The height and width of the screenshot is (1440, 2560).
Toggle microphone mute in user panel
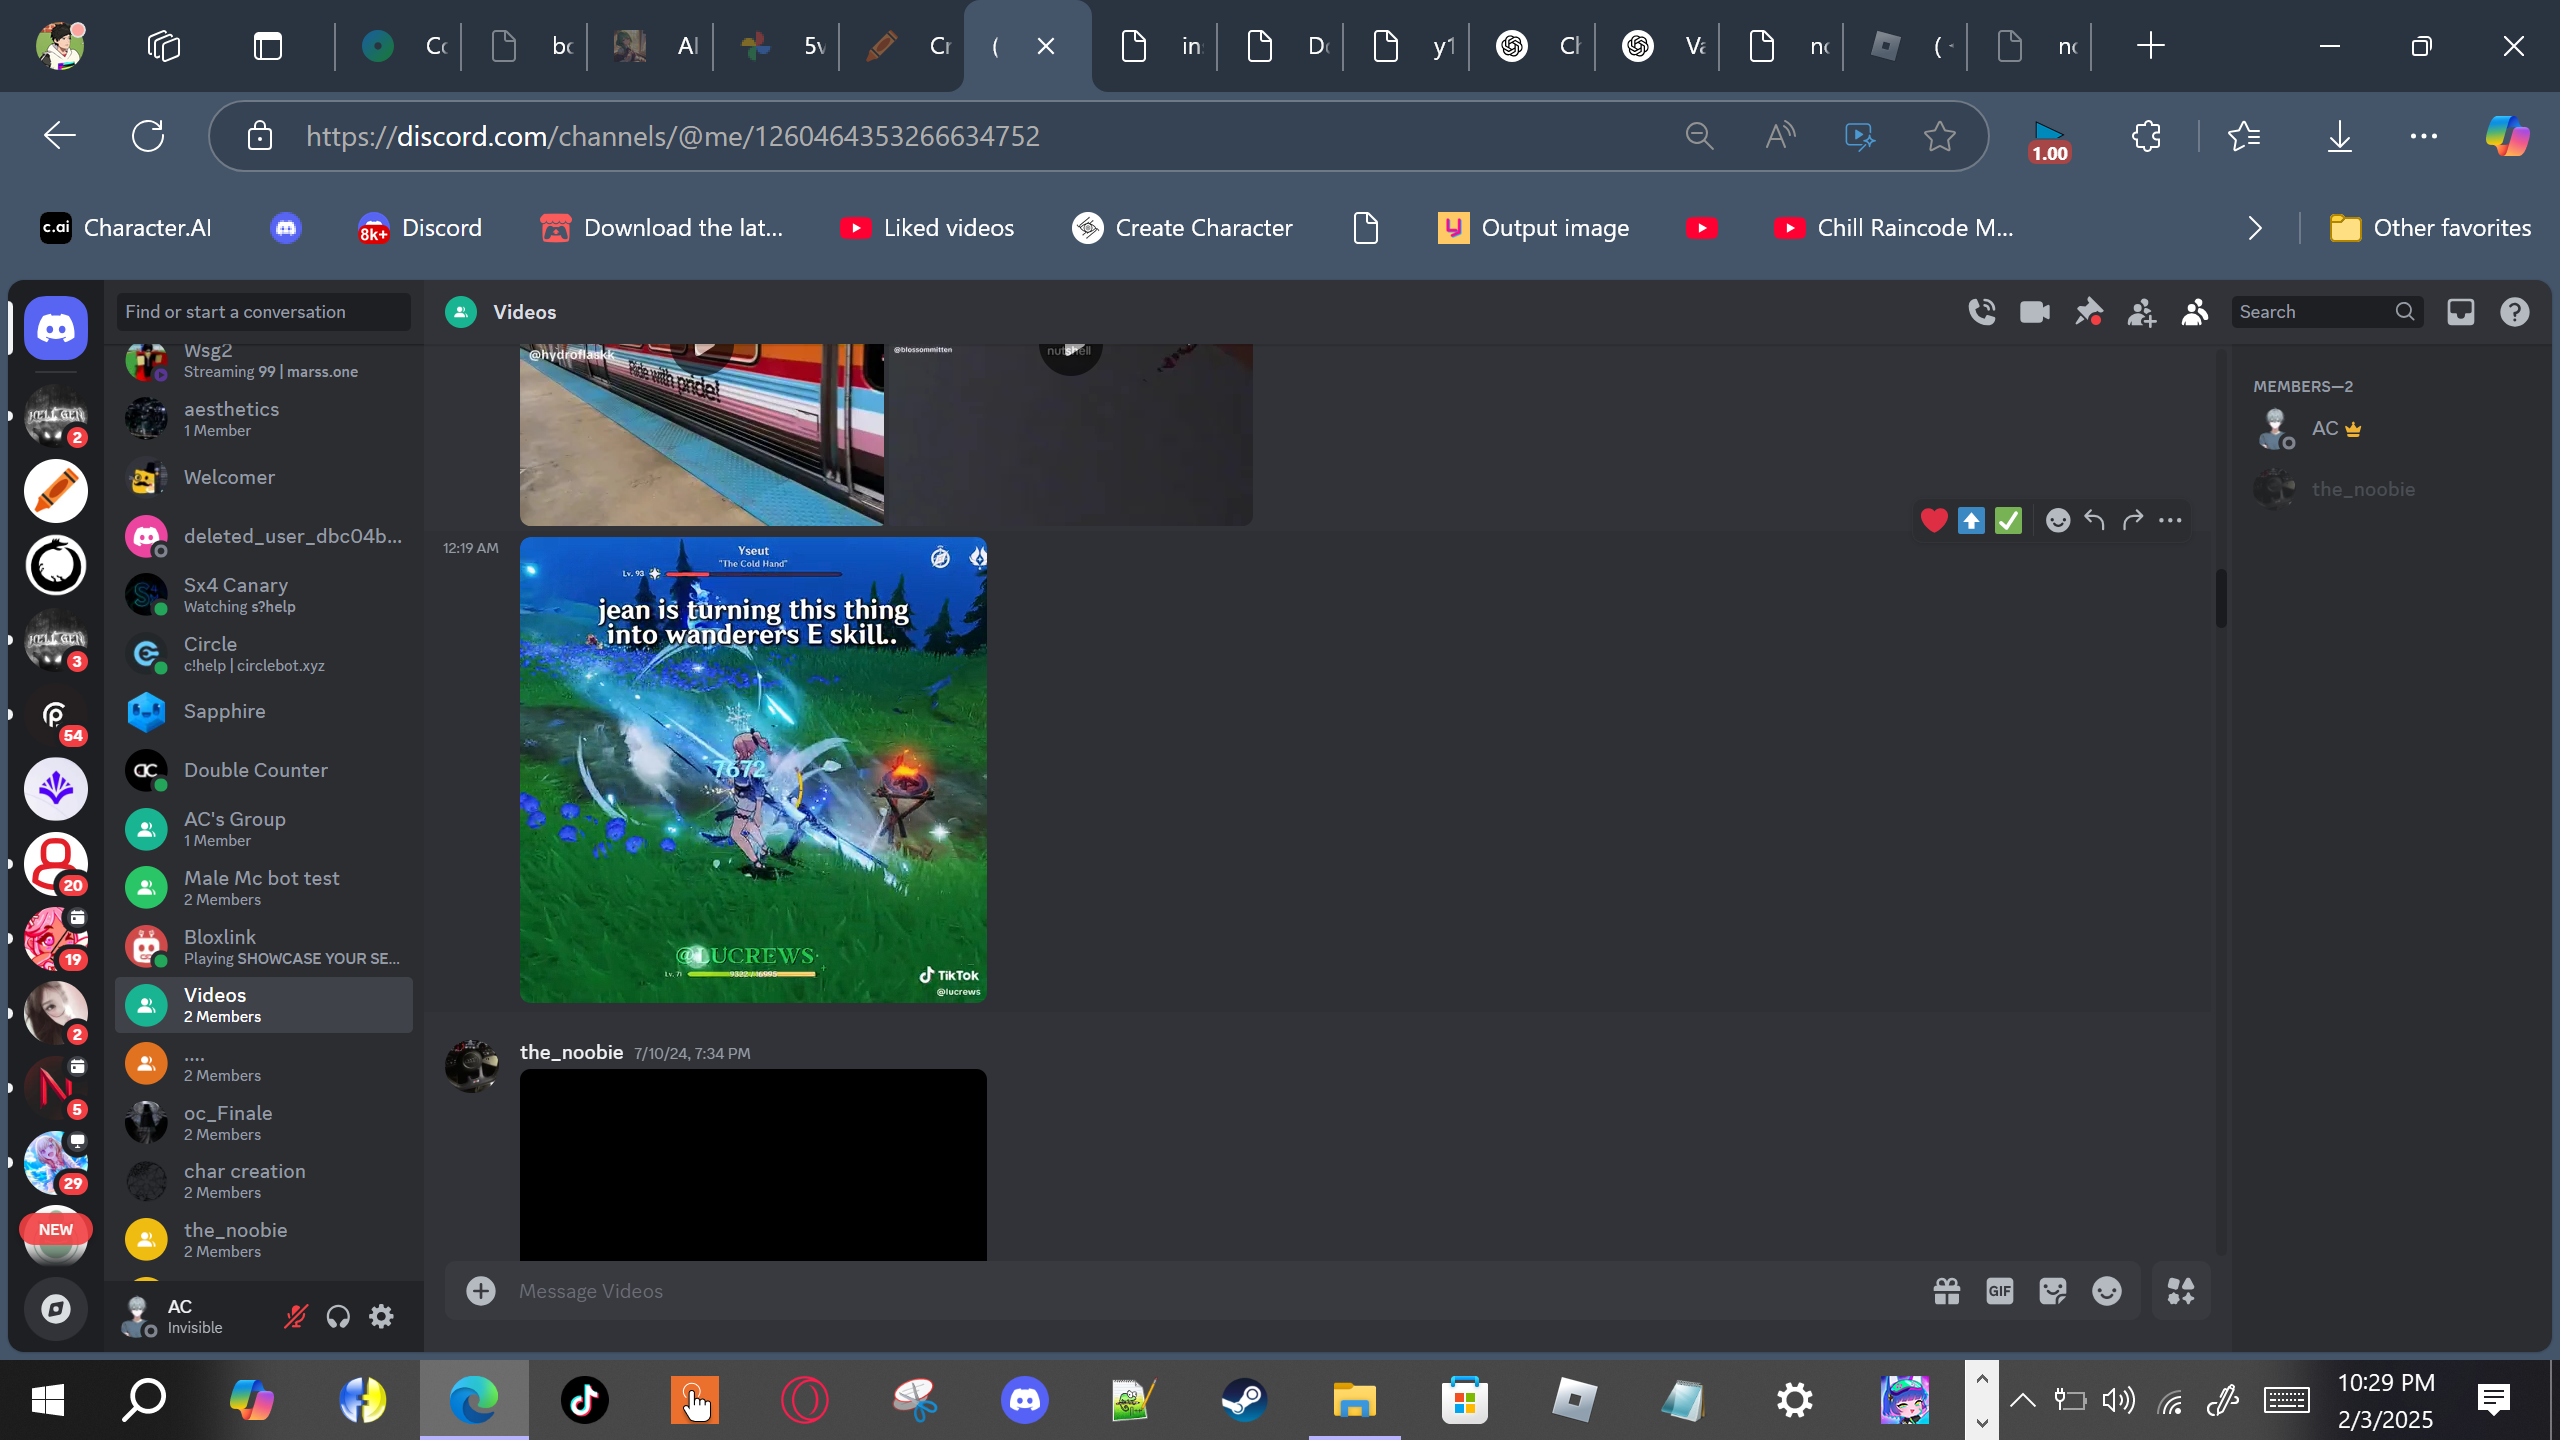point(295,1316)
